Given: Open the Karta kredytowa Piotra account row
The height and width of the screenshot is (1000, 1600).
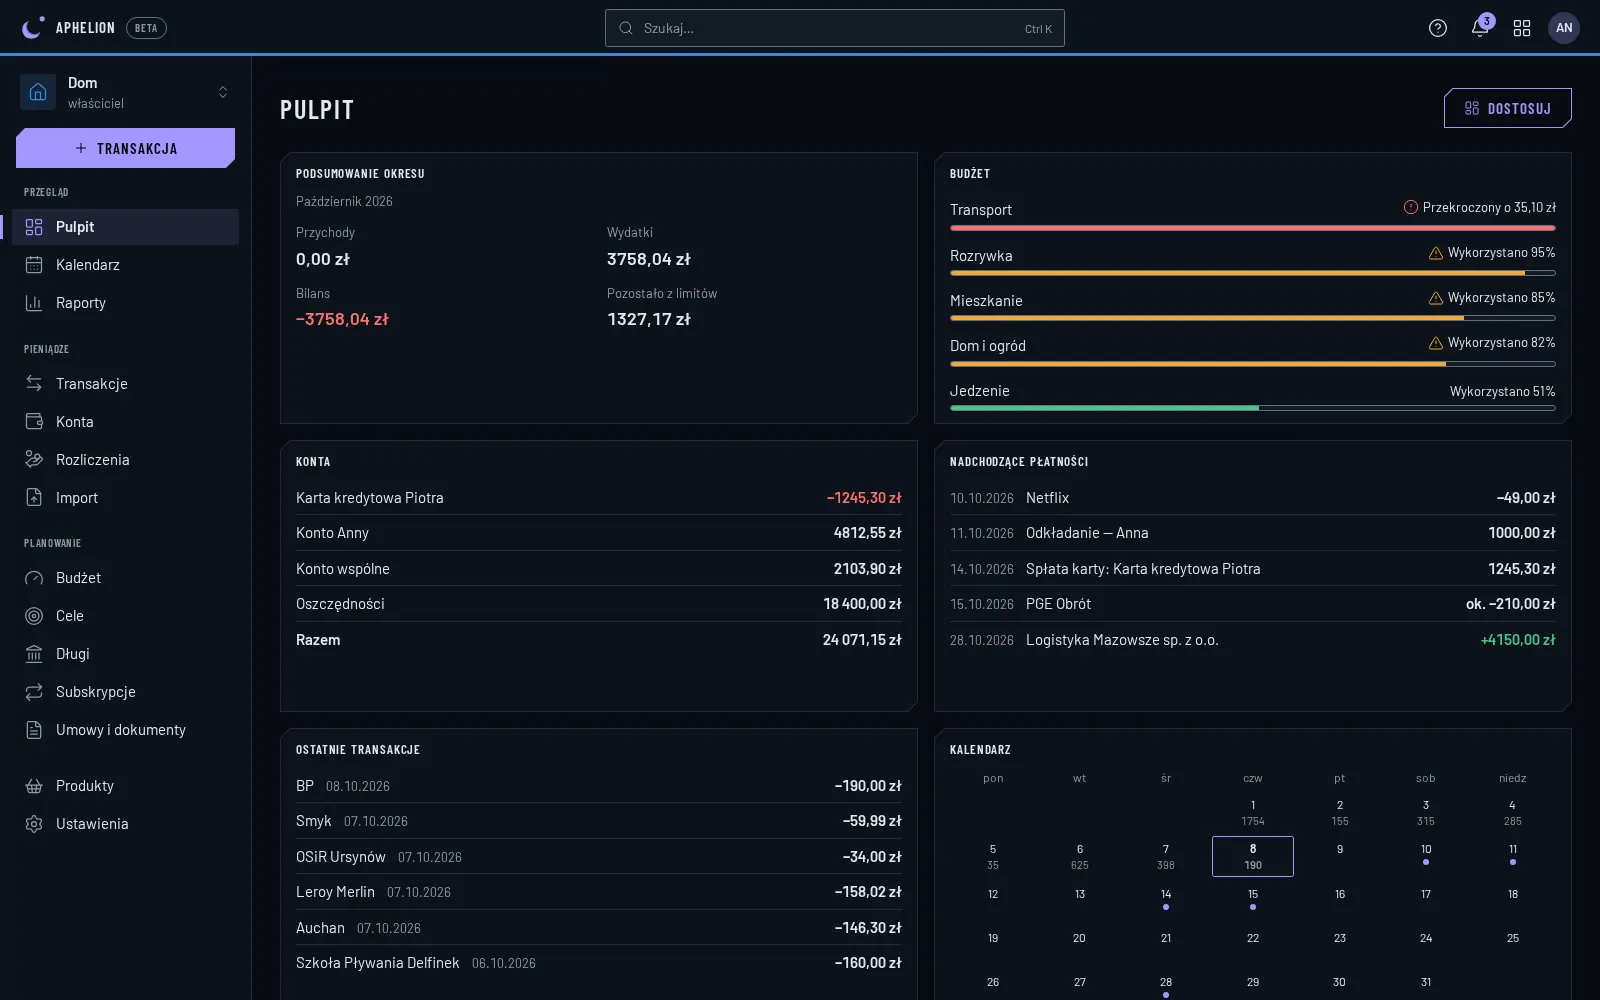Looking at the screenshot, I should [598, 498].
